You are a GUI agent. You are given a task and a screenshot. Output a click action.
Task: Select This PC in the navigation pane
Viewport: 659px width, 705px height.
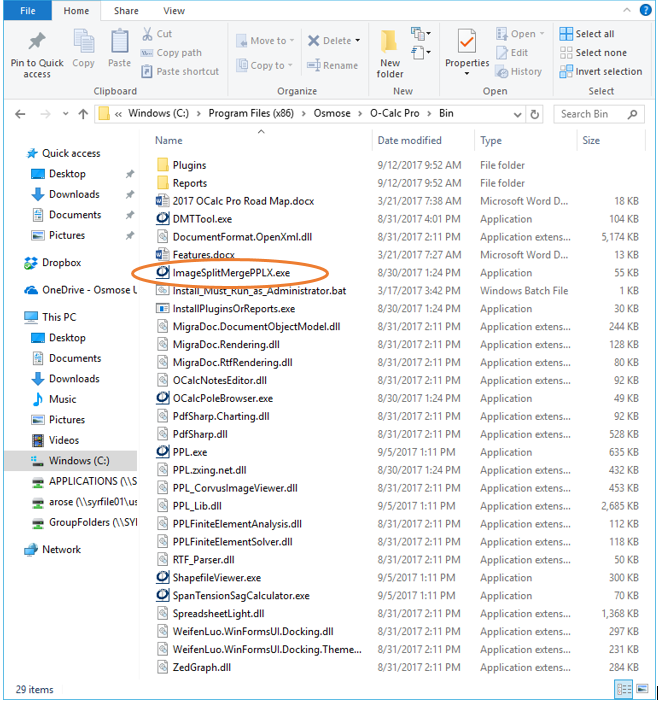(x=50, y=317)
